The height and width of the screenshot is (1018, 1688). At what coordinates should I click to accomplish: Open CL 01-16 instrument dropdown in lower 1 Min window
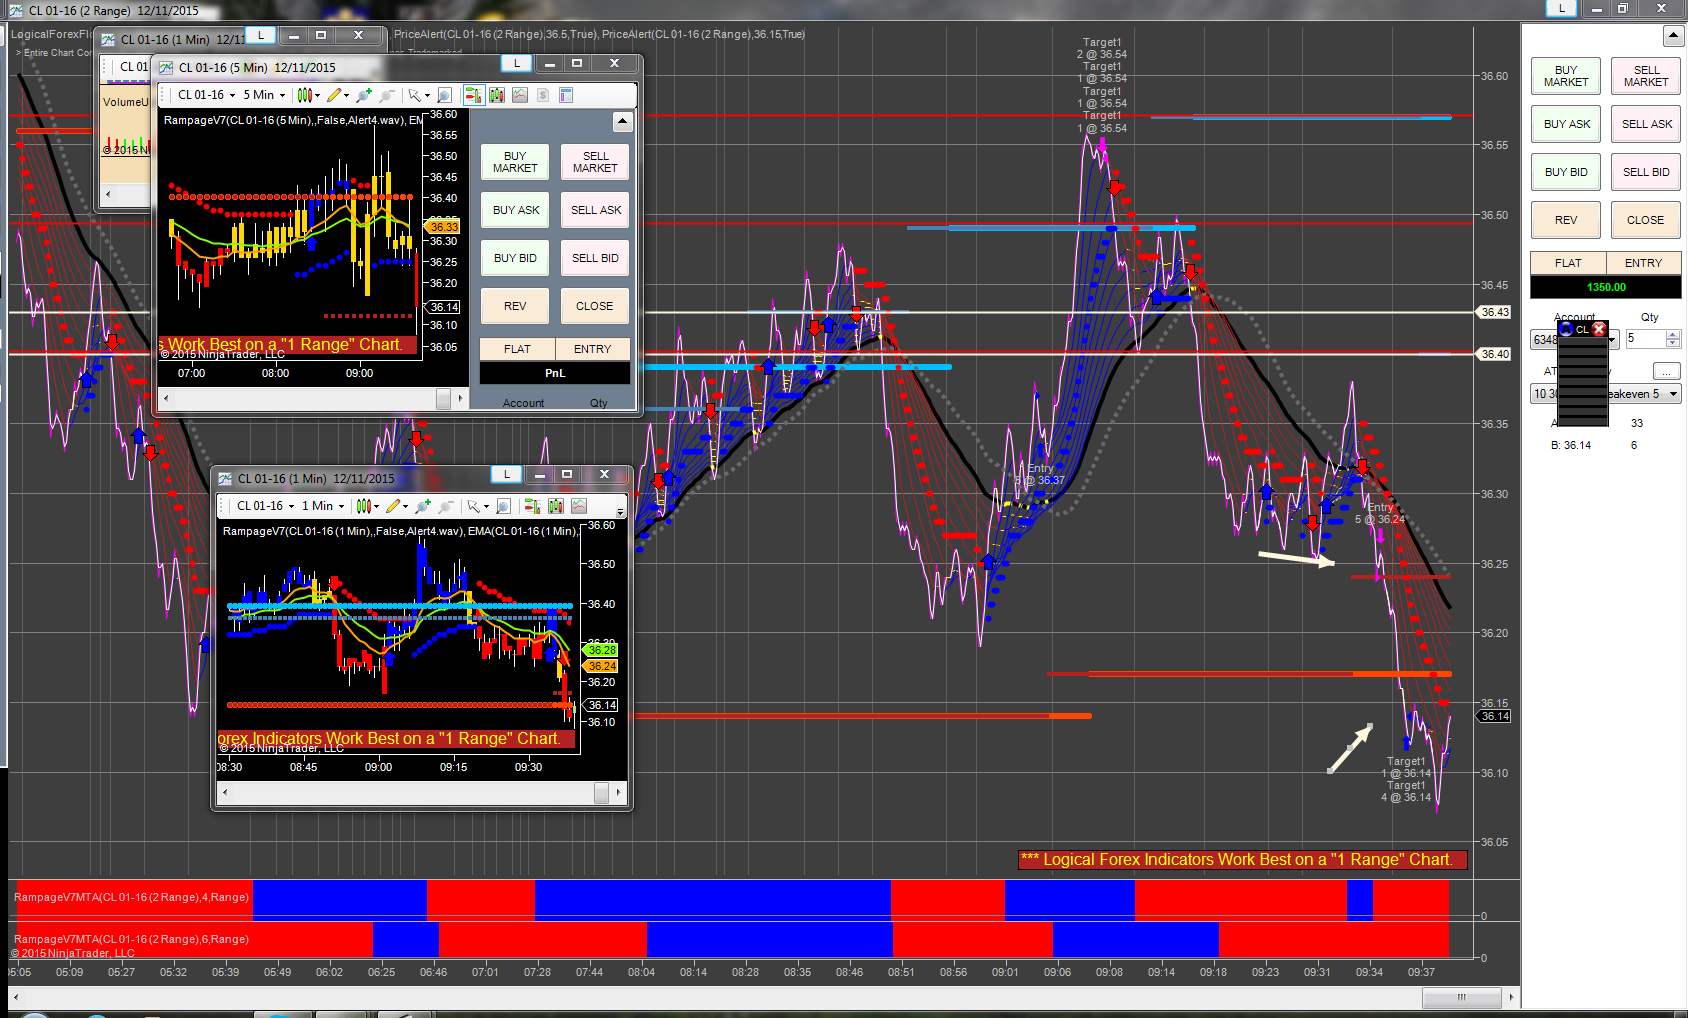click(x=265, y=506)
